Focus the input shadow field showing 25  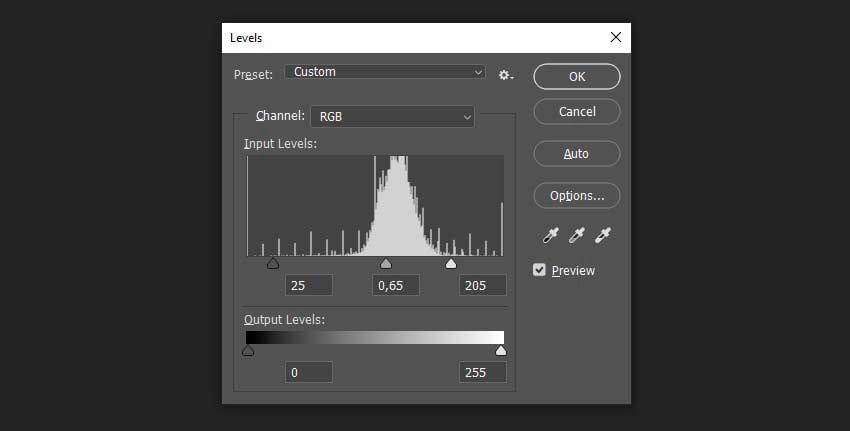308,286
